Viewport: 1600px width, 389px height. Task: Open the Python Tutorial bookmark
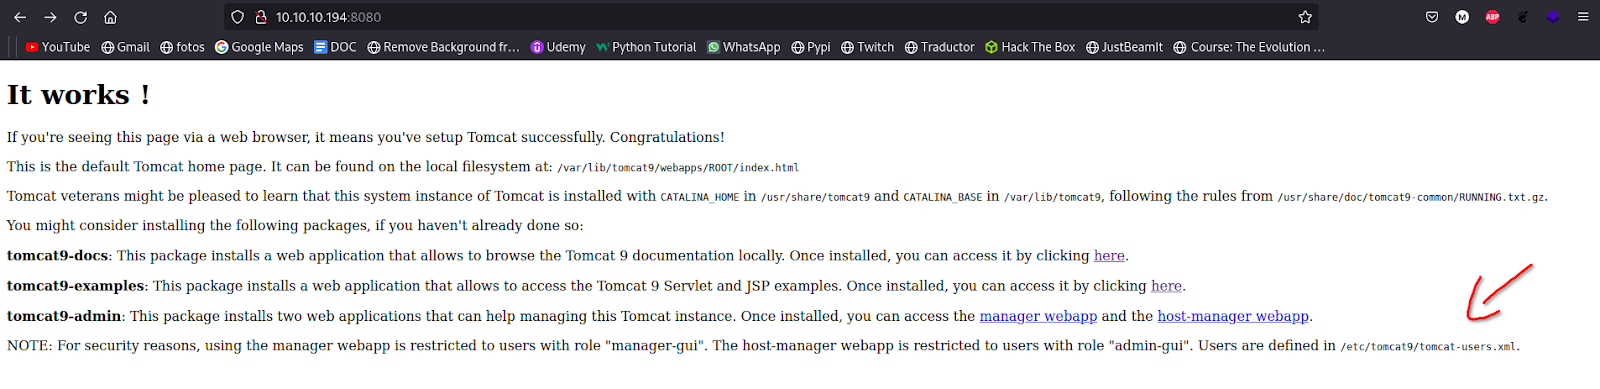(x=646, y=47)
